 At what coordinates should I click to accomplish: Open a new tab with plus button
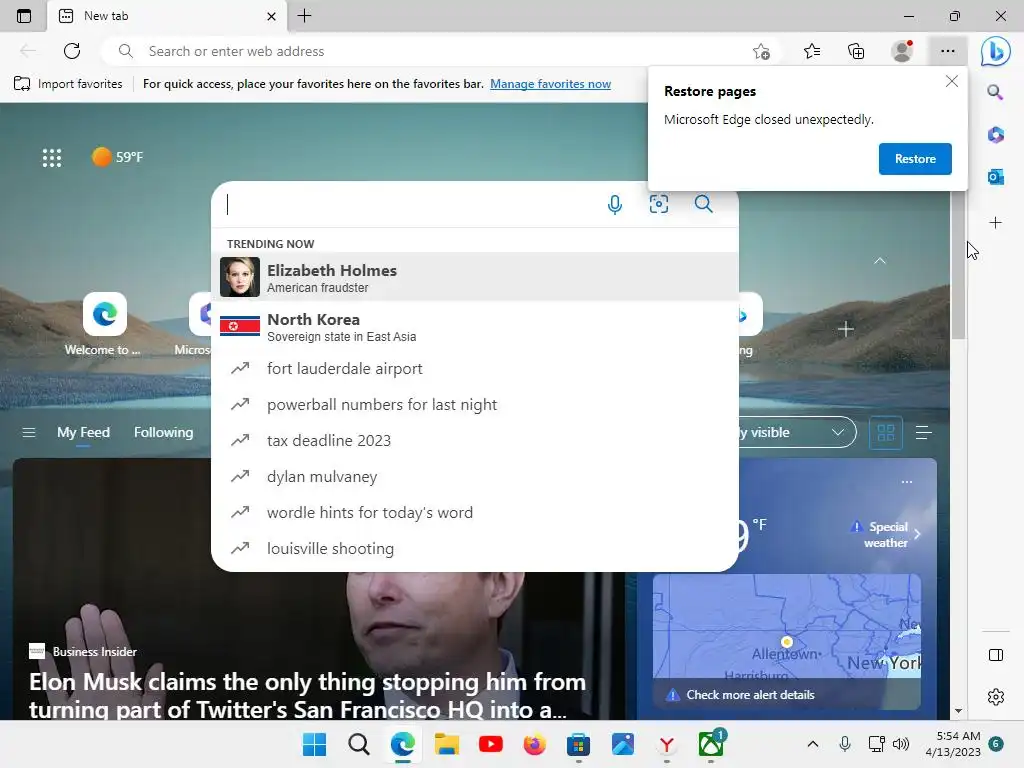tap(304, 16)
